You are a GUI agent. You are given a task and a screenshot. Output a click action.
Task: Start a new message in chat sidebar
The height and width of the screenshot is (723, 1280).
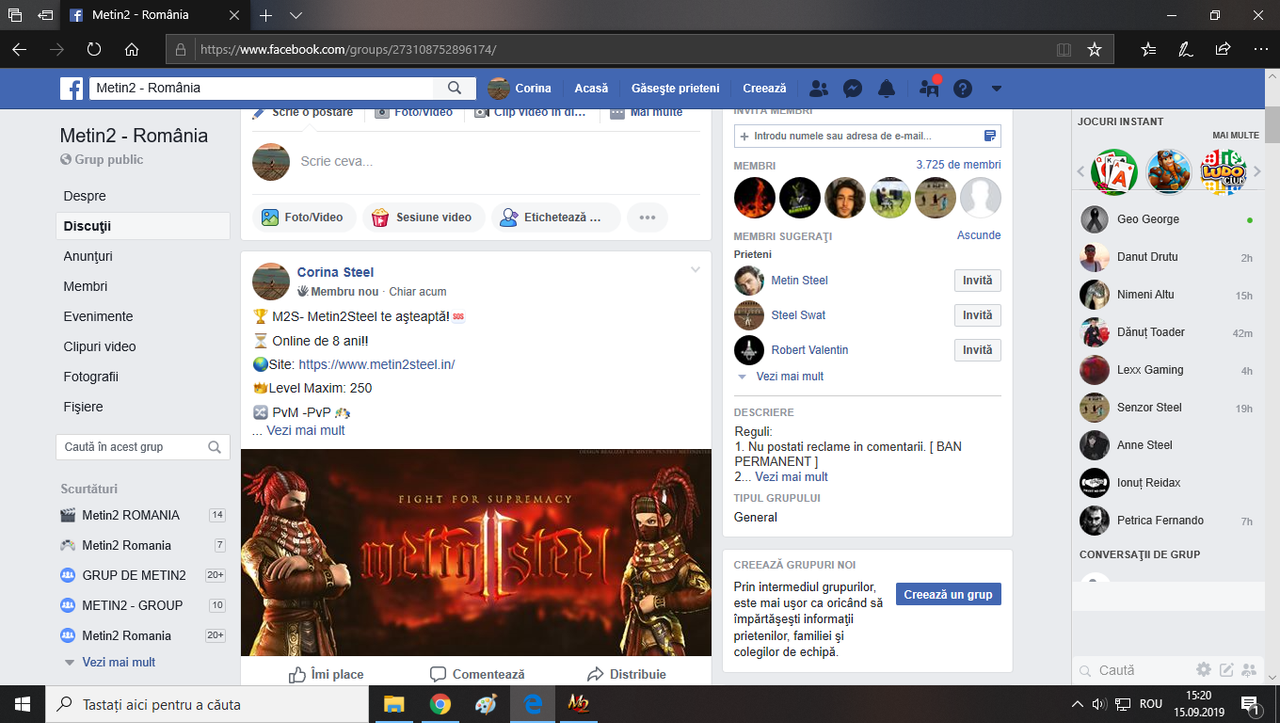tap(1226, 670)
